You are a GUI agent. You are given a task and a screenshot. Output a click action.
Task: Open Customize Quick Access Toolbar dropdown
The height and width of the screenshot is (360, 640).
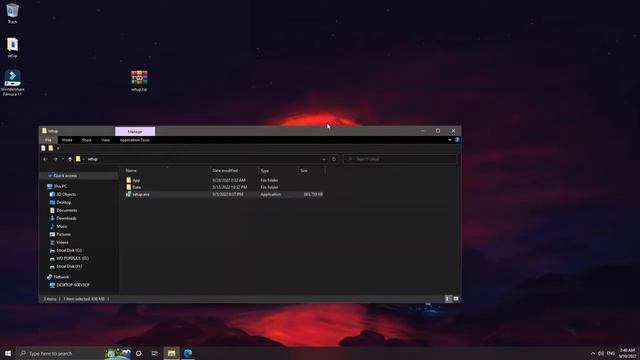[x=58, y=148]
